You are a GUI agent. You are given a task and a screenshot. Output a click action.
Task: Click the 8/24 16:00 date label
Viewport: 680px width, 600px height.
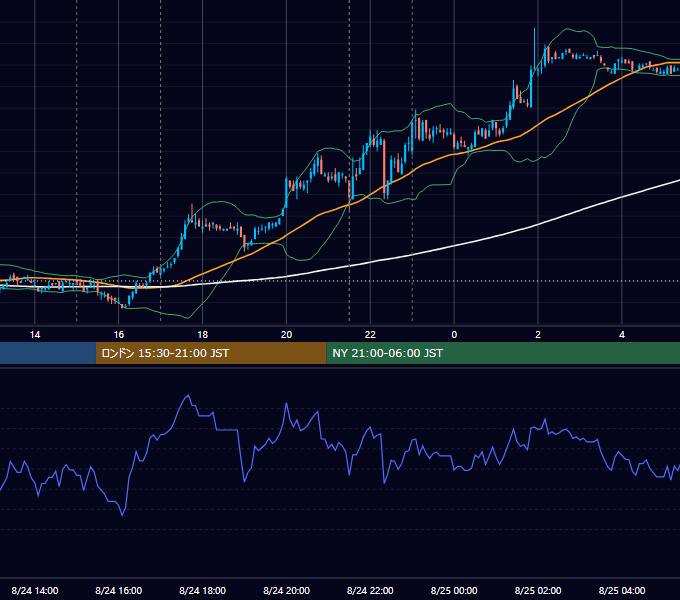(x=118, y=590)
